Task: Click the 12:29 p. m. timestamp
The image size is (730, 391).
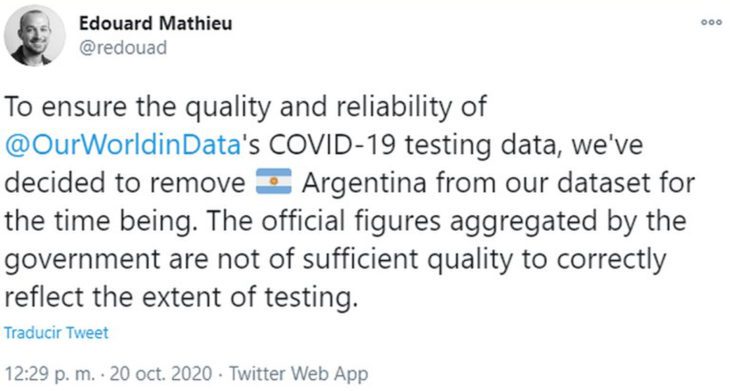Action: 49,373
